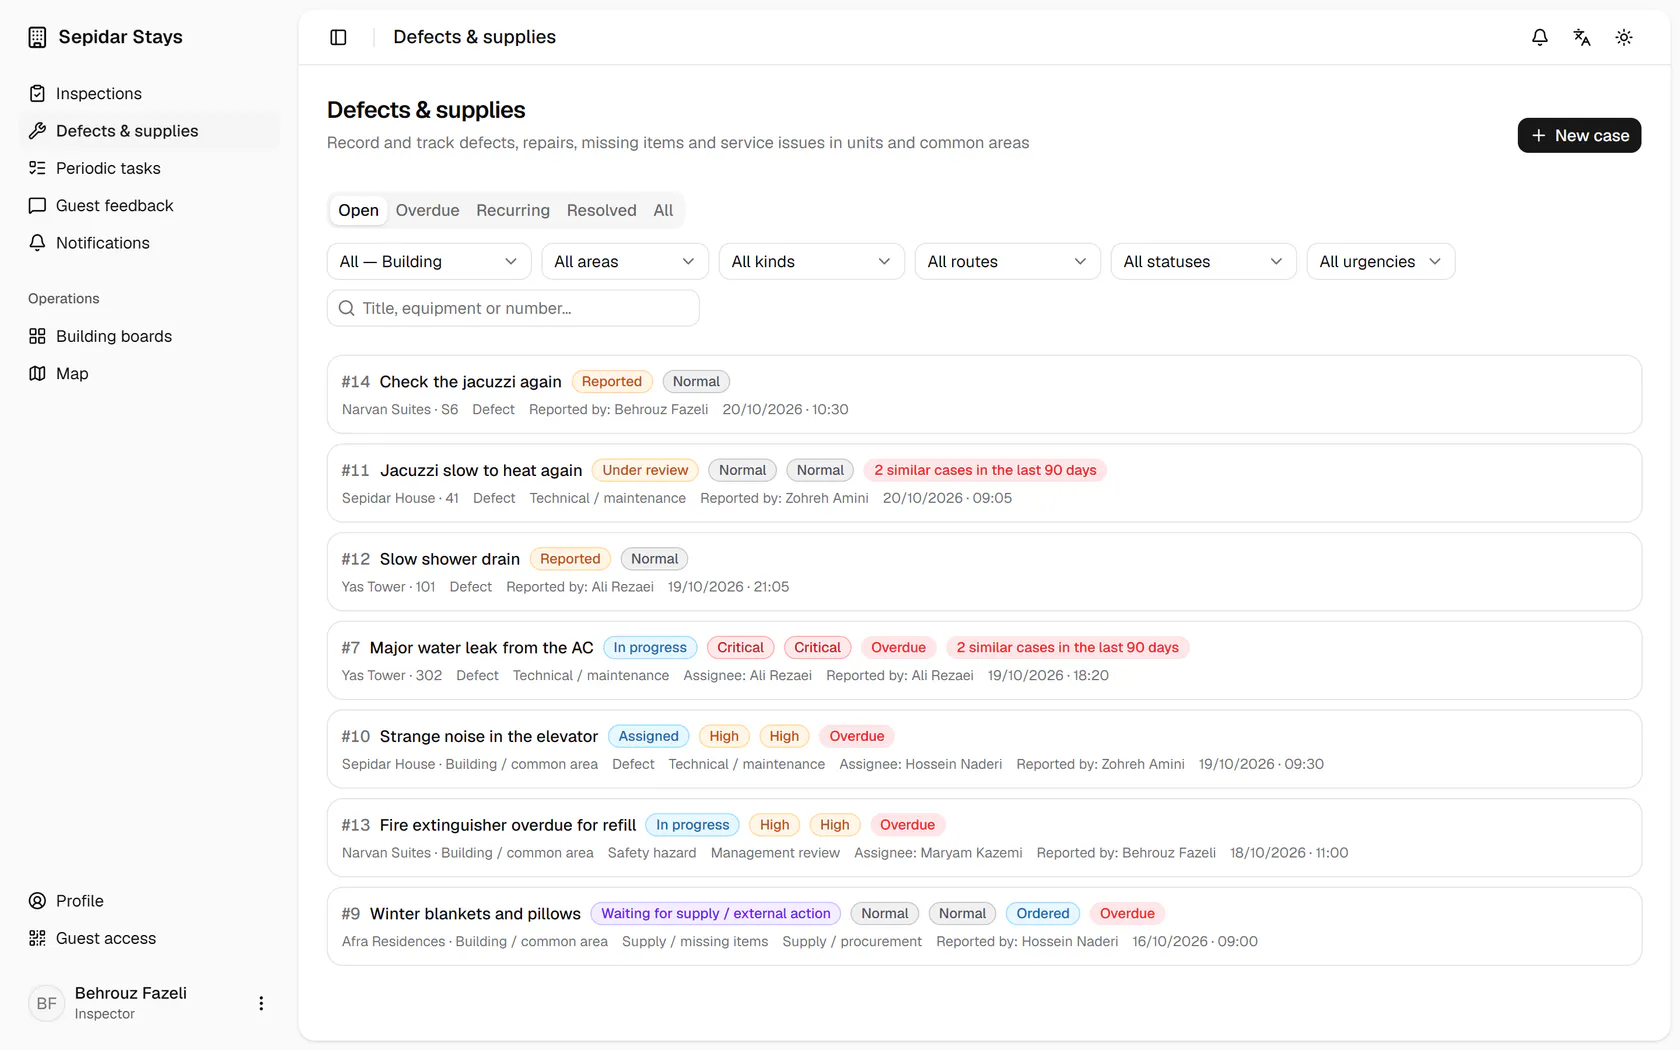Screen dimensions: 1680x1050
Task: Click the Sepidar Stays building logo
Action: (37, 37)
